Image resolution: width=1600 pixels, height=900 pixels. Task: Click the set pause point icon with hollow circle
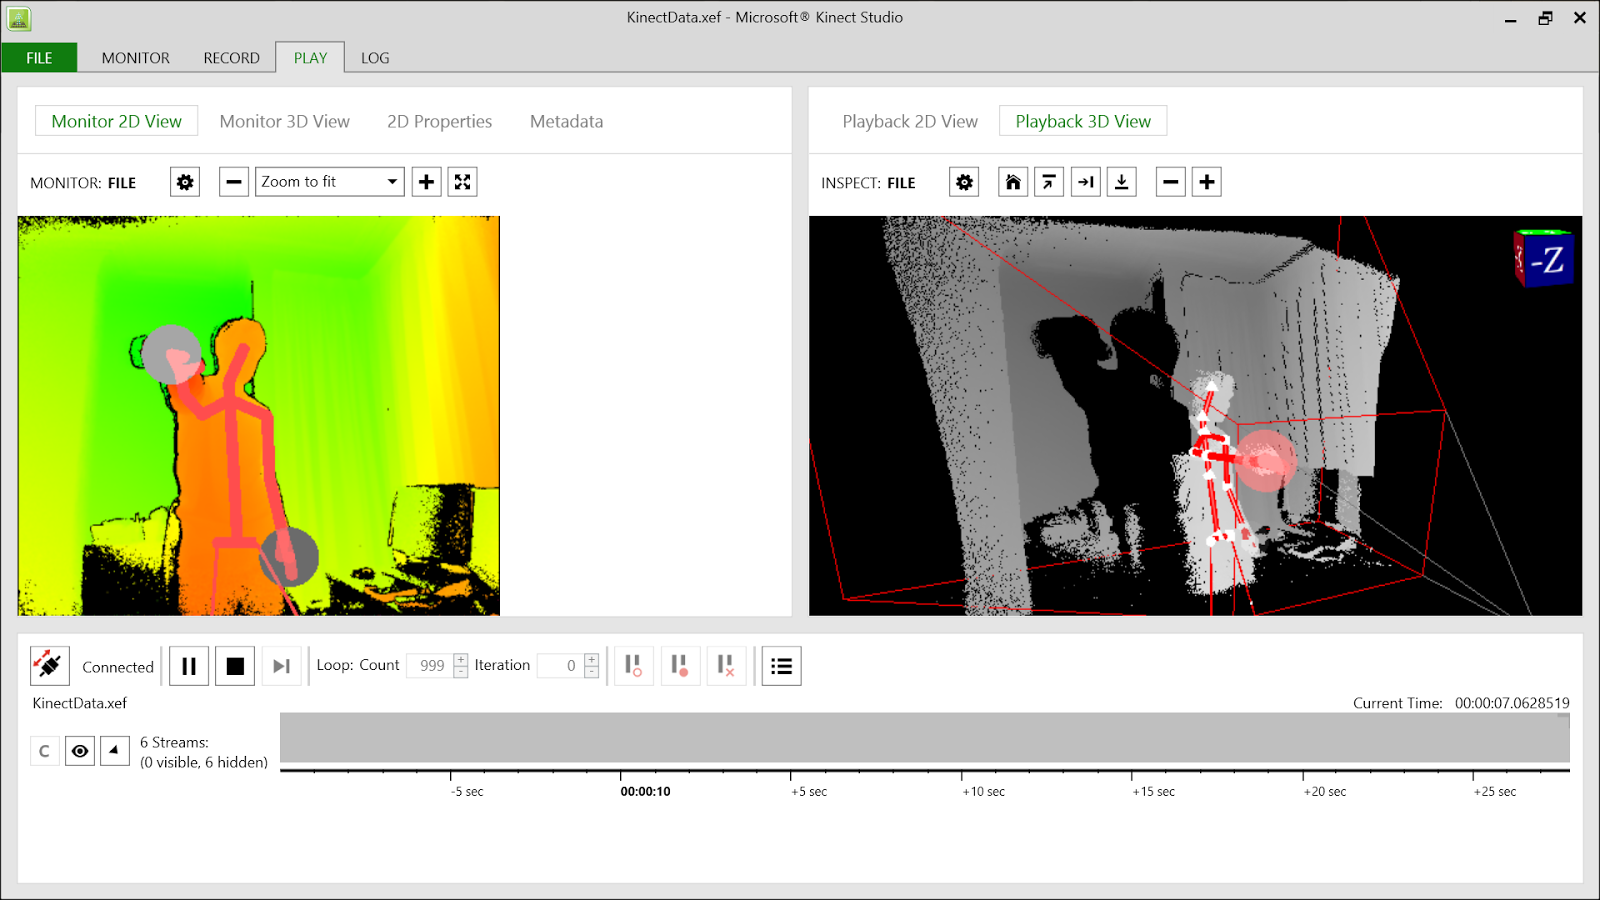(x=633, y=665)
